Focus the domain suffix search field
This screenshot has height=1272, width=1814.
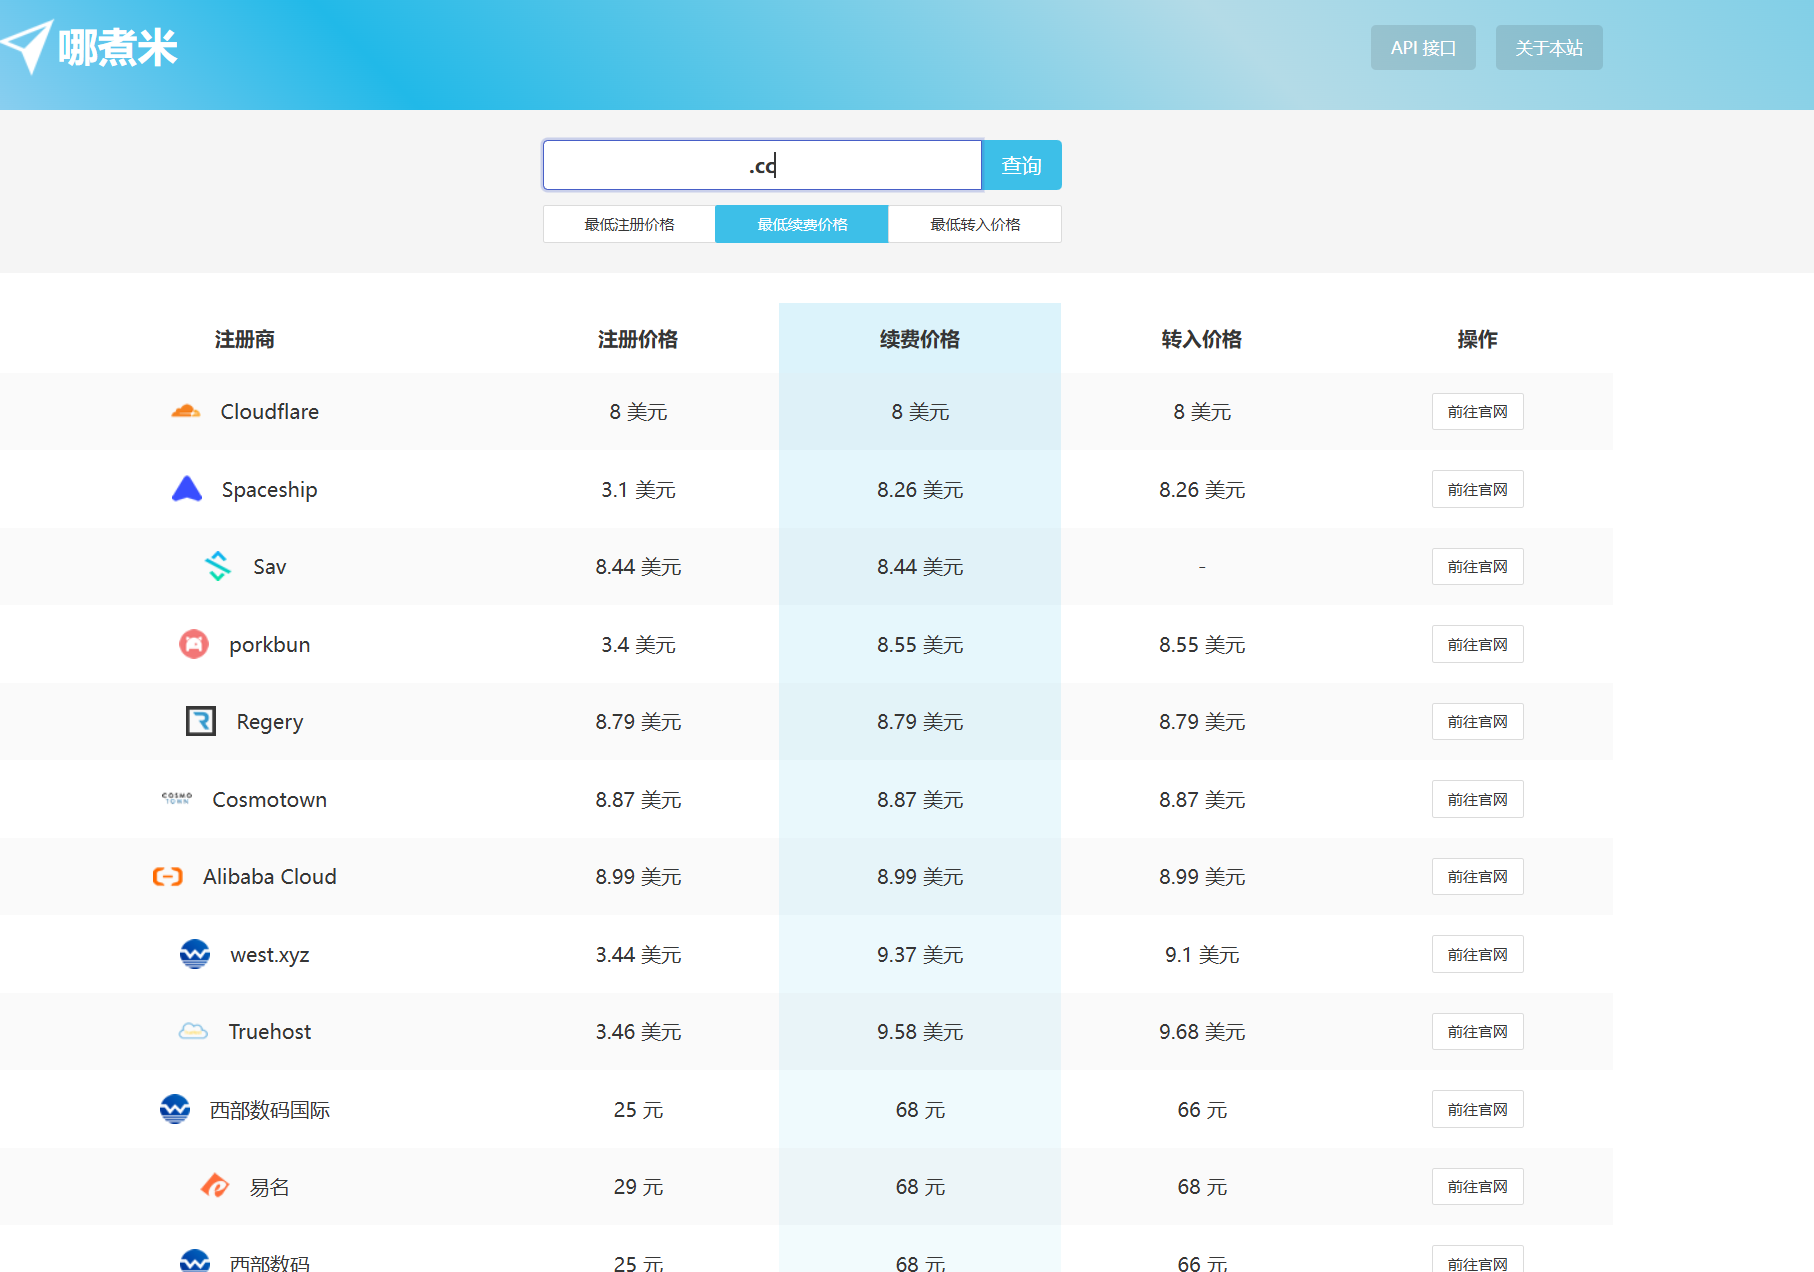point(762,165)
